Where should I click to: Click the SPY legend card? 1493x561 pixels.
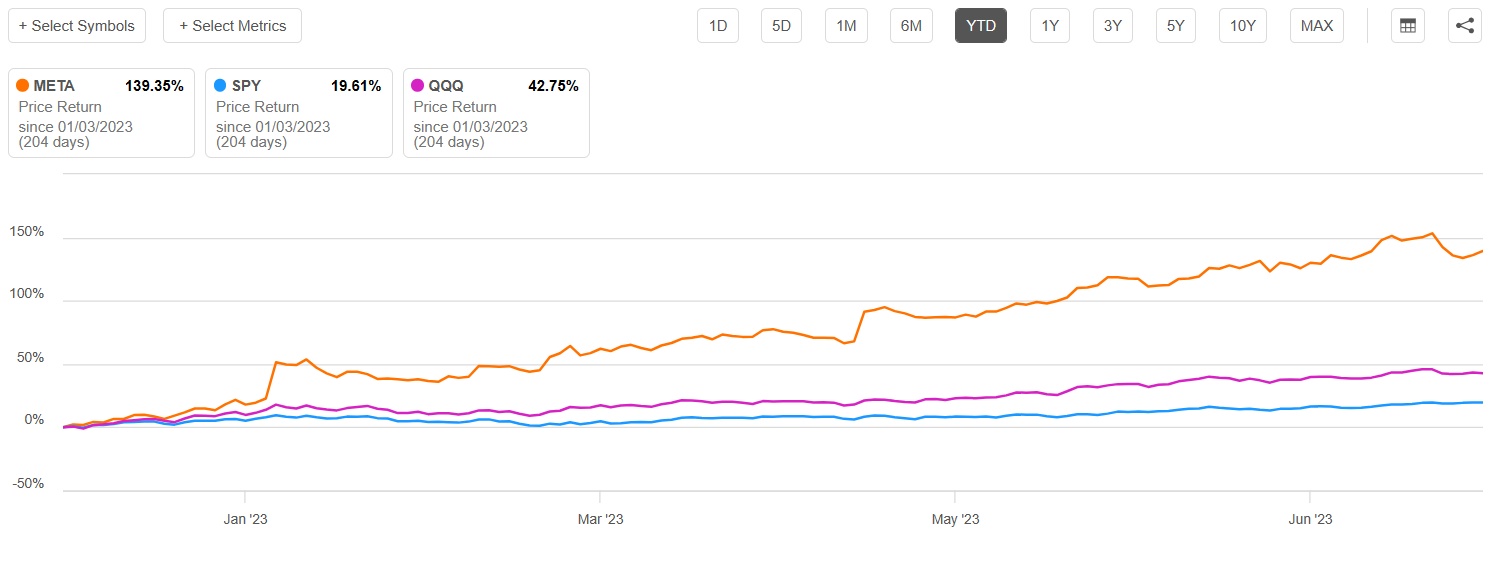298,113
